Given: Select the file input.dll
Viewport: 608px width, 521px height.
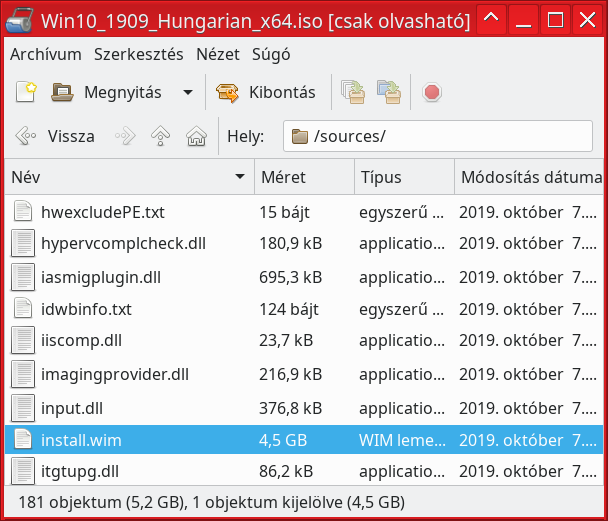Looking at the screenshot, I should (72, 409).
